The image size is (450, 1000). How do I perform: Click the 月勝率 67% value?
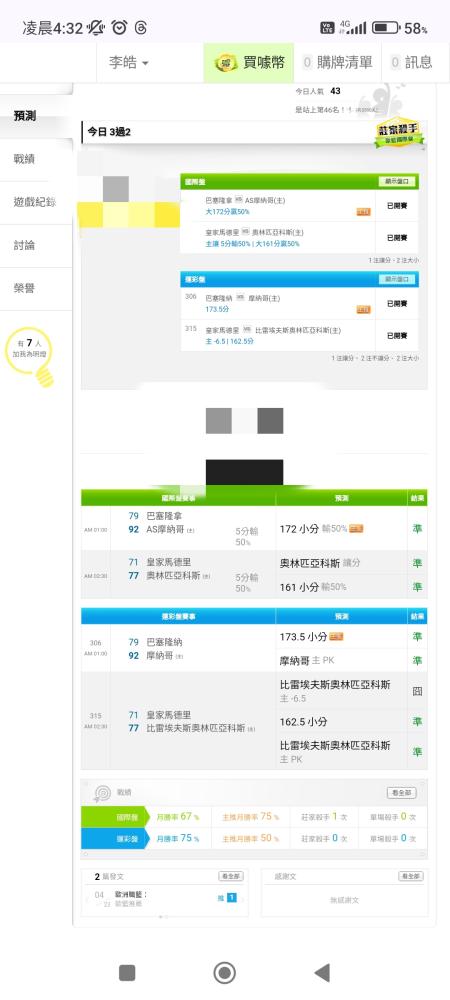178,817
